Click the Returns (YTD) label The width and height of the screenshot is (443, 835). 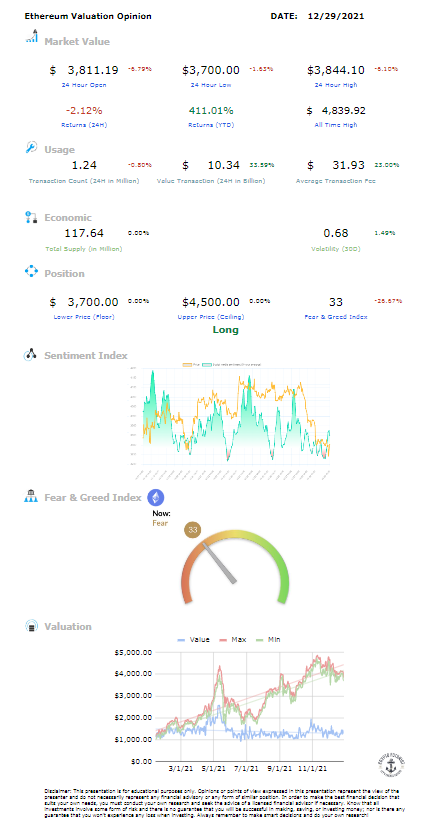coord(210,125)
